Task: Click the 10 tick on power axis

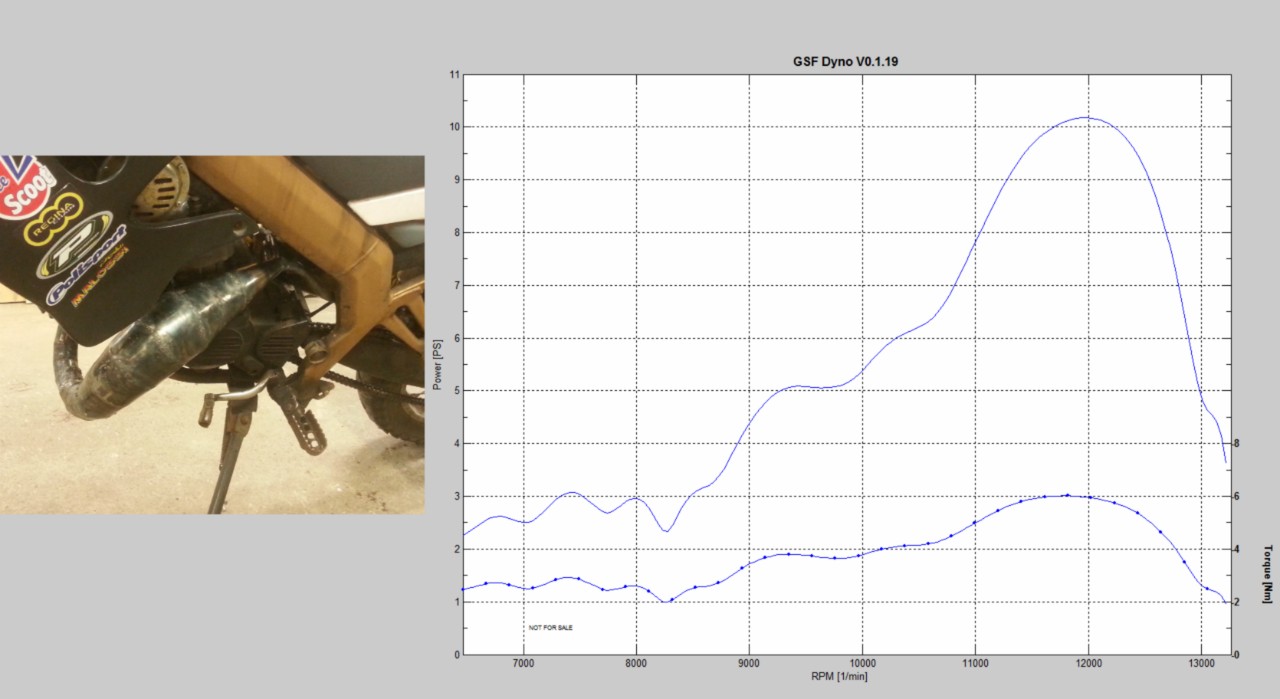Action: (x=453, y=127)
